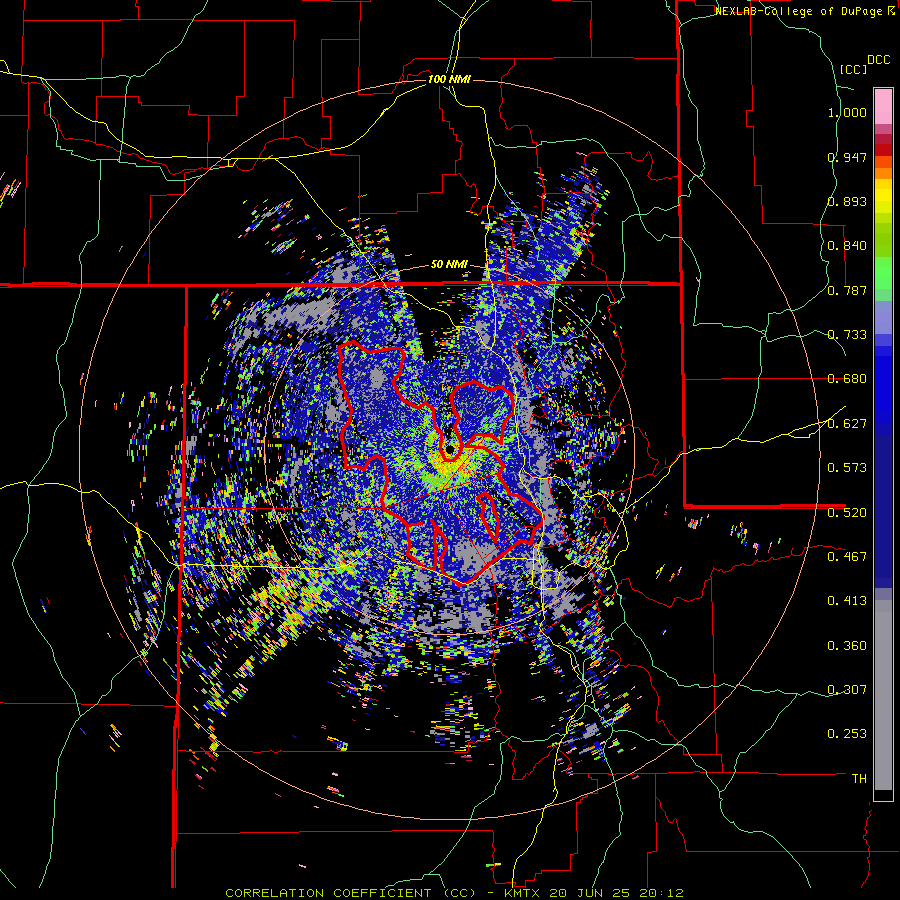900x900 pixels.
Task: Click the 0.733 legend value
Action: pos(847,335)
